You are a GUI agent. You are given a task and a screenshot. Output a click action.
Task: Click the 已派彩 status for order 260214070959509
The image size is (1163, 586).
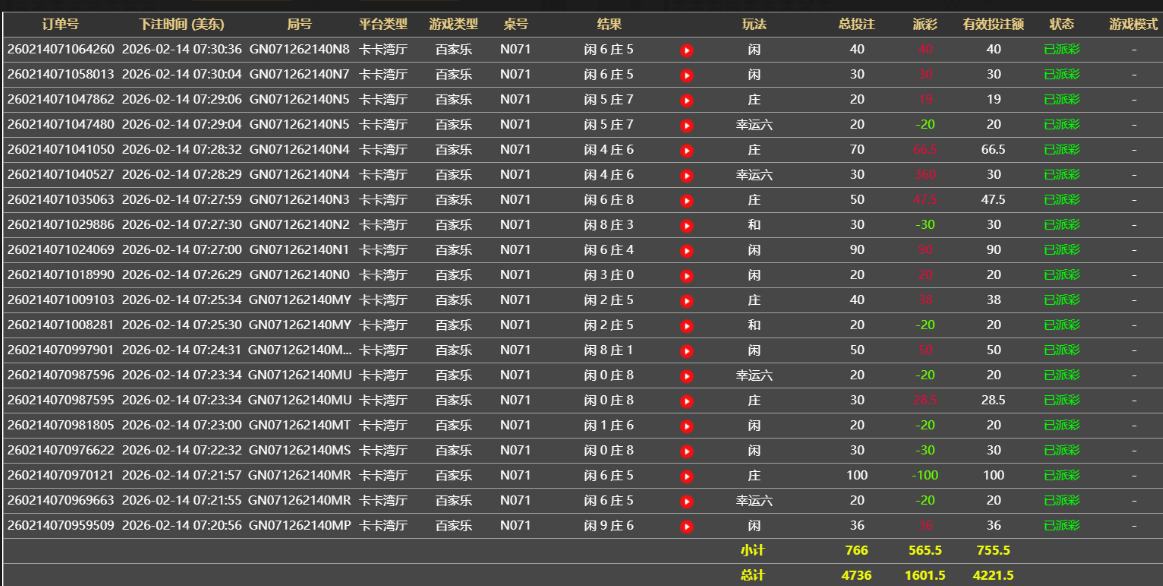1061,526
